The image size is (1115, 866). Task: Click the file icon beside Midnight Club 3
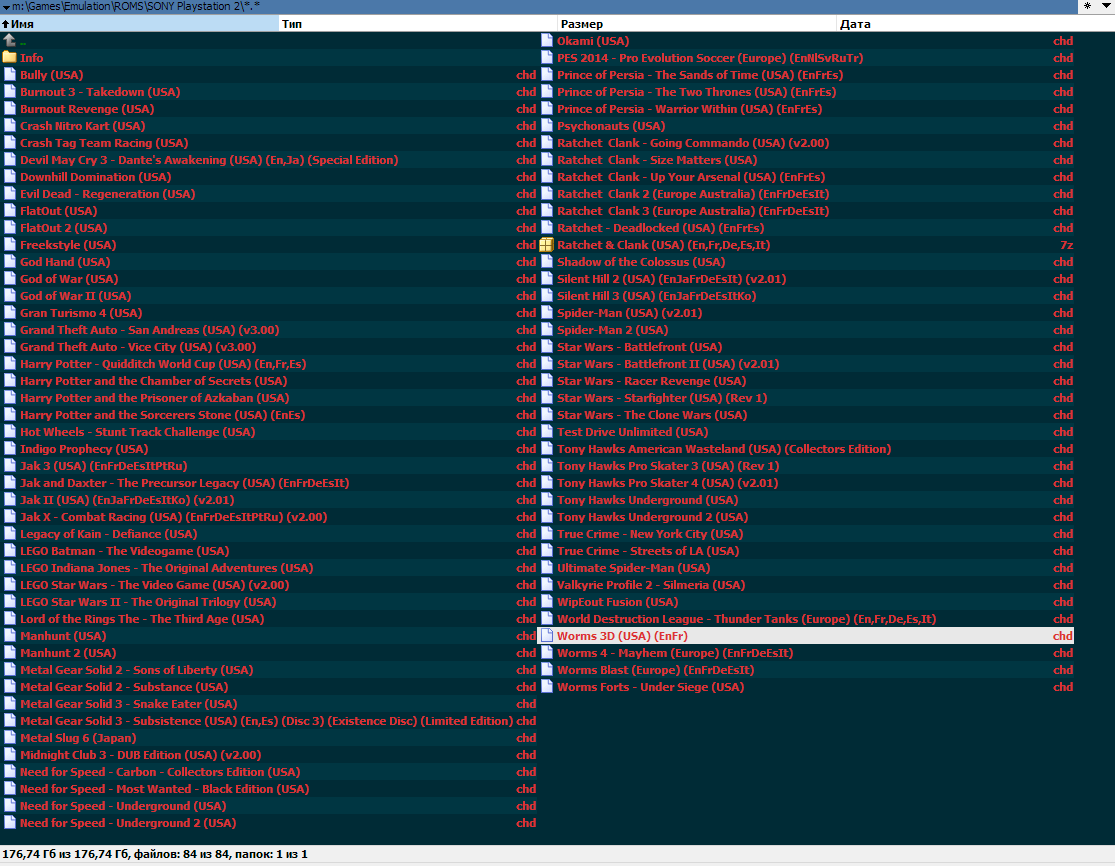[9, 755]
